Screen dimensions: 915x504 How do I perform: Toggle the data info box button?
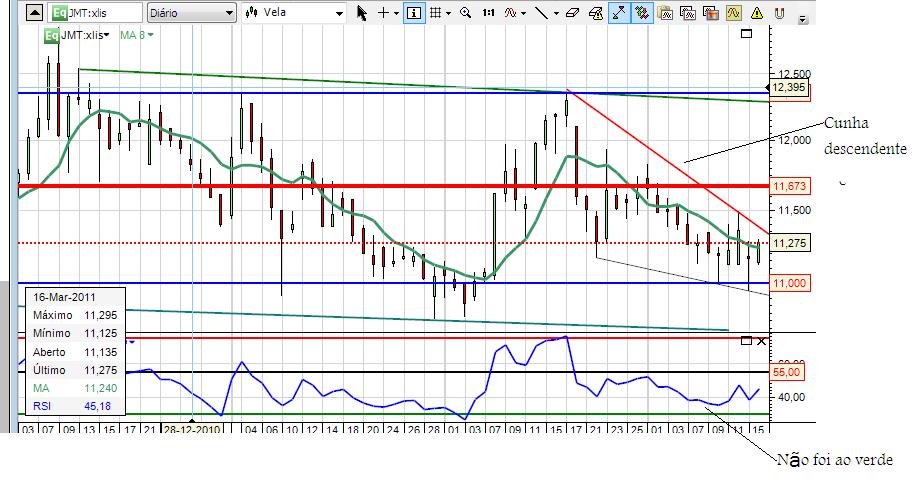pyautogui.click(x=414, y=13)
